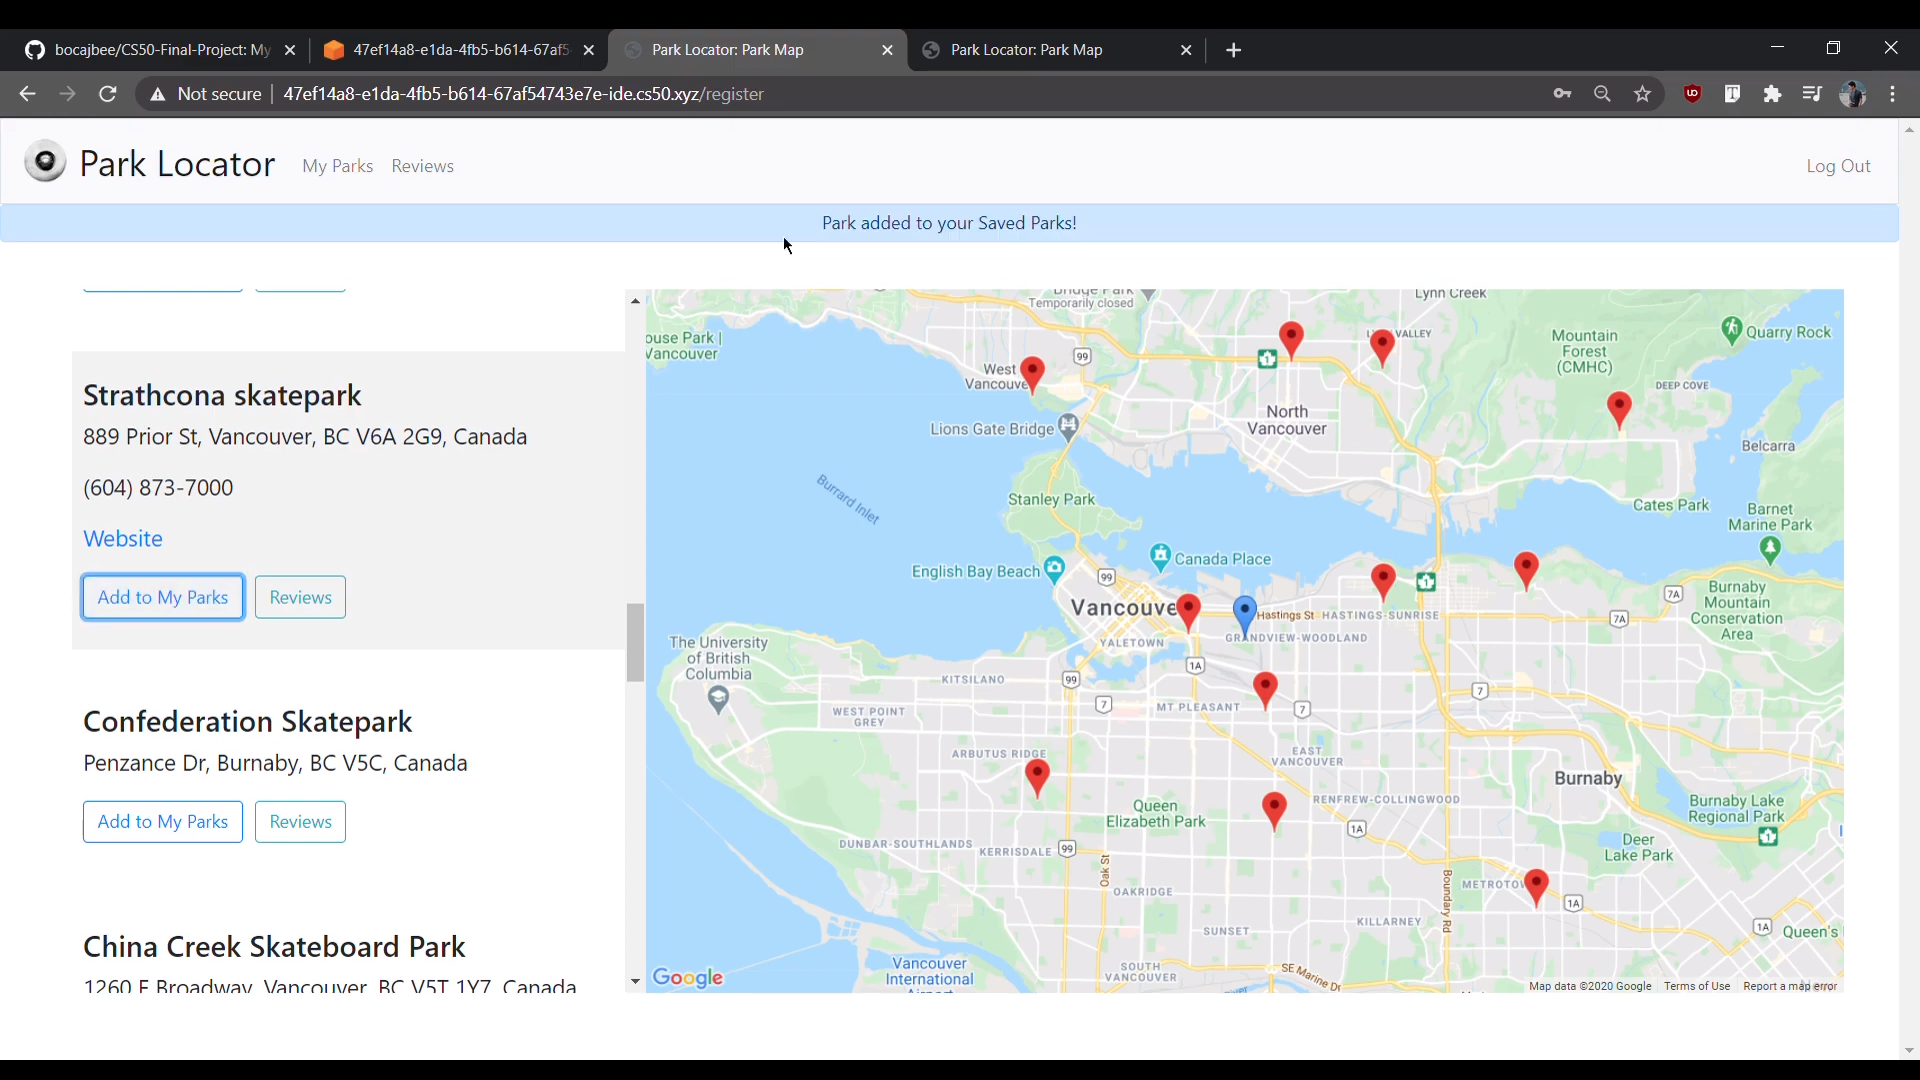The image size is (1920, 1080).
Task: Click the password manager key icon
Action: [x=1563, y=94]
